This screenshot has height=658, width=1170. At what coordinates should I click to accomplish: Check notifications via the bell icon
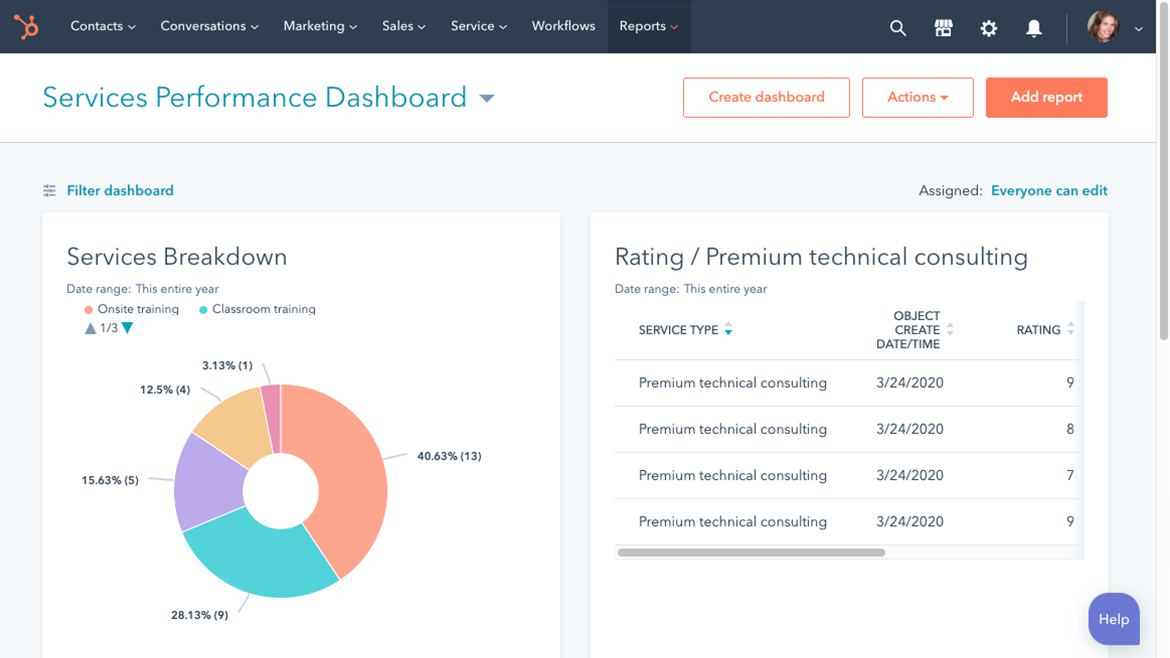coord(1033,28)
